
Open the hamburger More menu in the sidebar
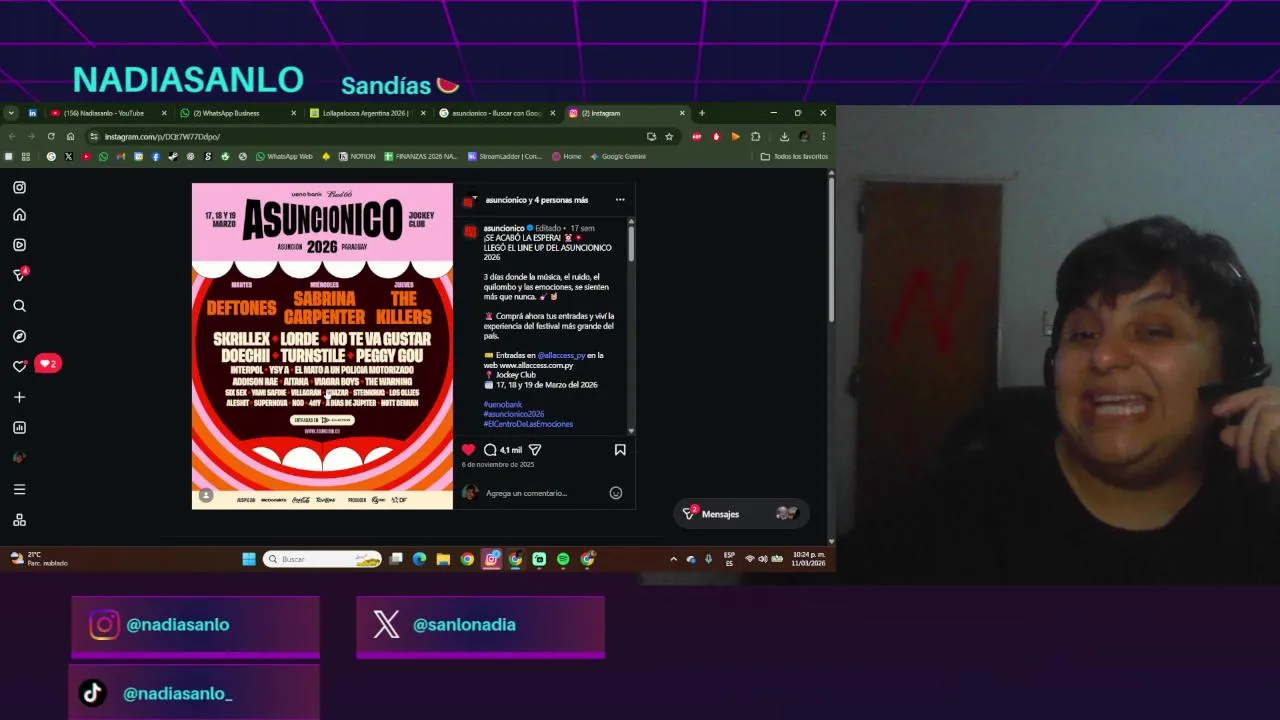(x=19, y=489)
